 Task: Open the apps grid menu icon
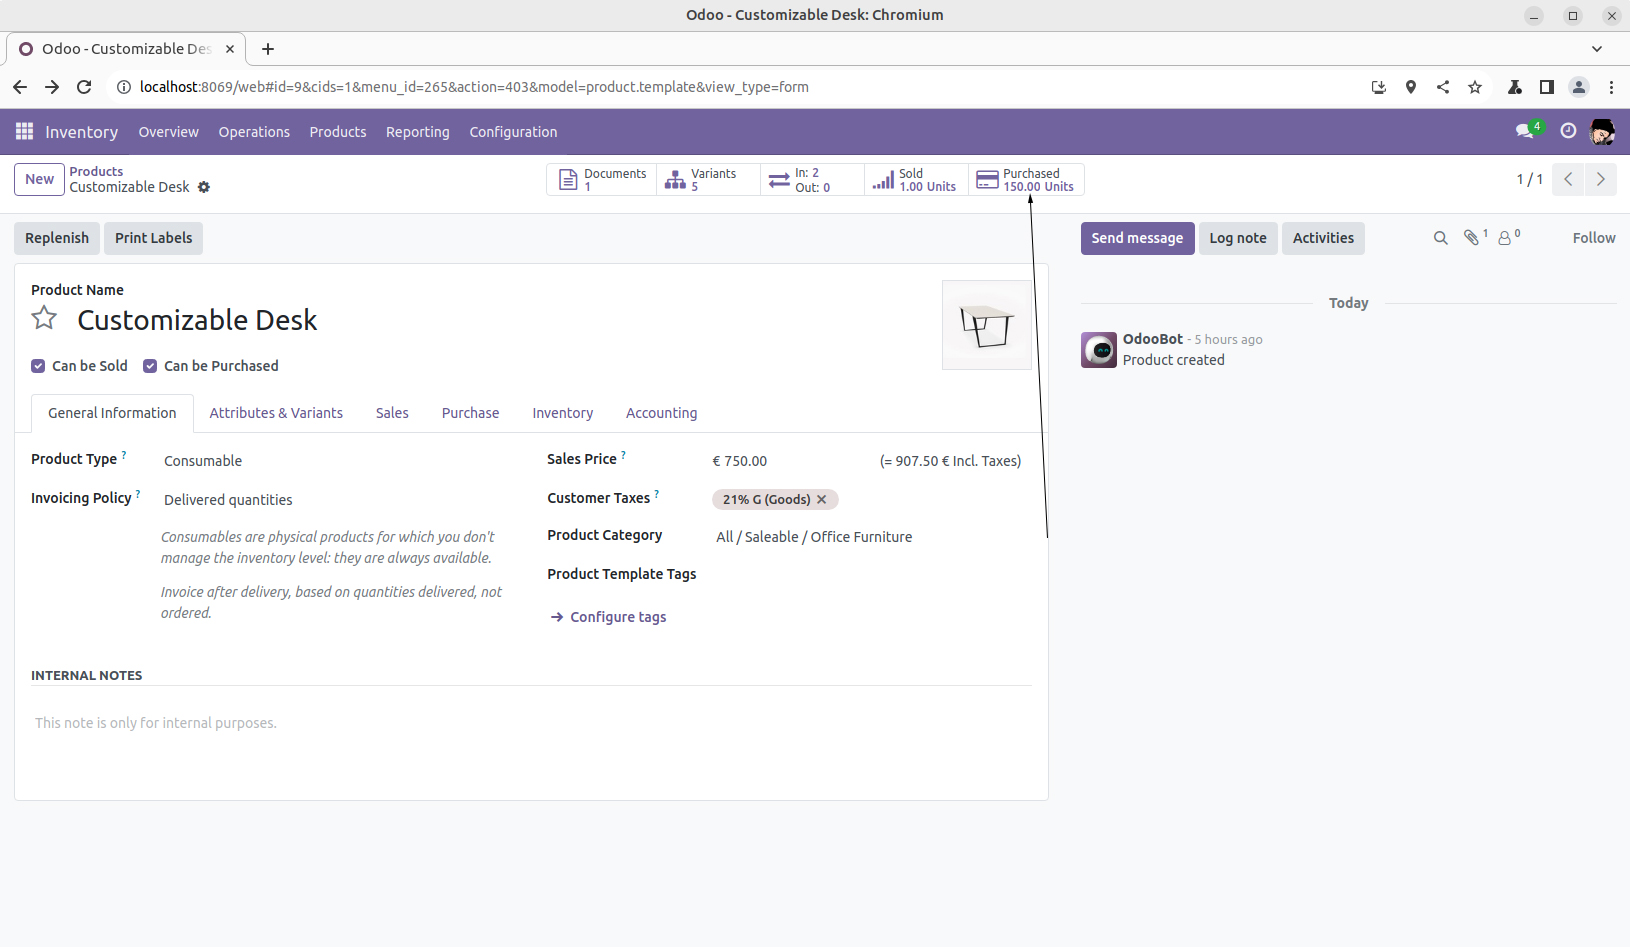(24, 132)
